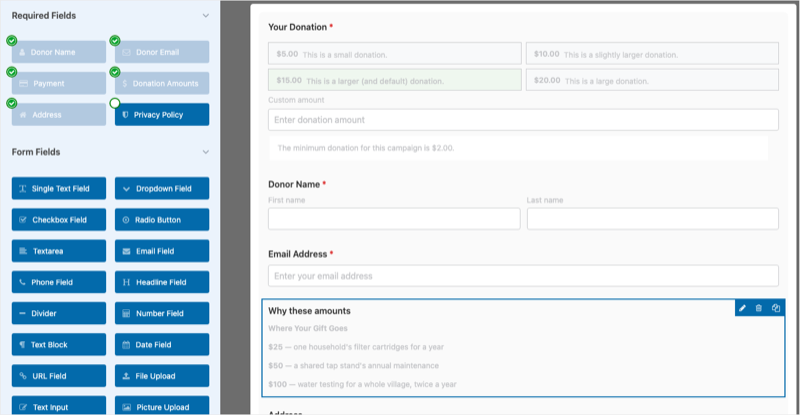The image size is (800, 415).
Task: Insert a Date Field
Action: (162, 345)
